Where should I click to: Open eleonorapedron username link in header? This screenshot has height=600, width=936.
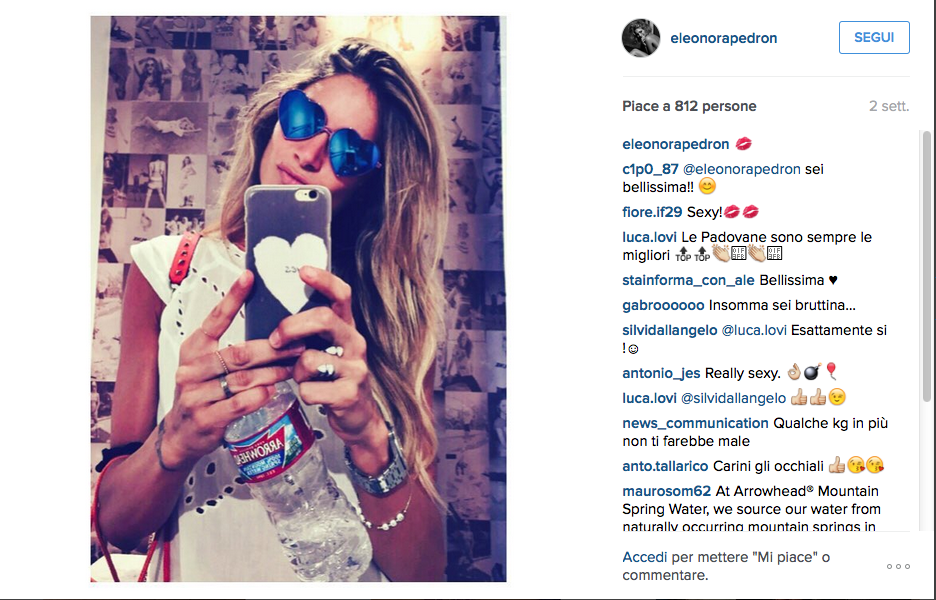(x=723, y=38)
